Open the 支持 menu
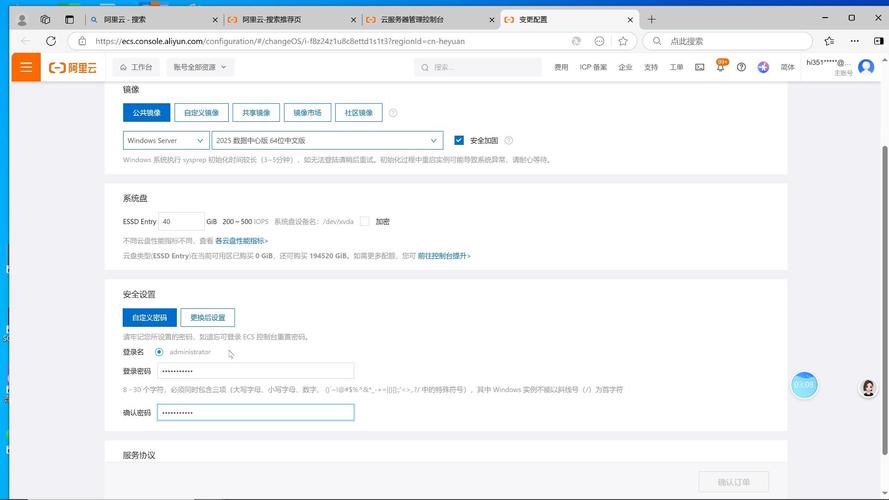Viewport: 889px width, 500px height. point(651,67)
